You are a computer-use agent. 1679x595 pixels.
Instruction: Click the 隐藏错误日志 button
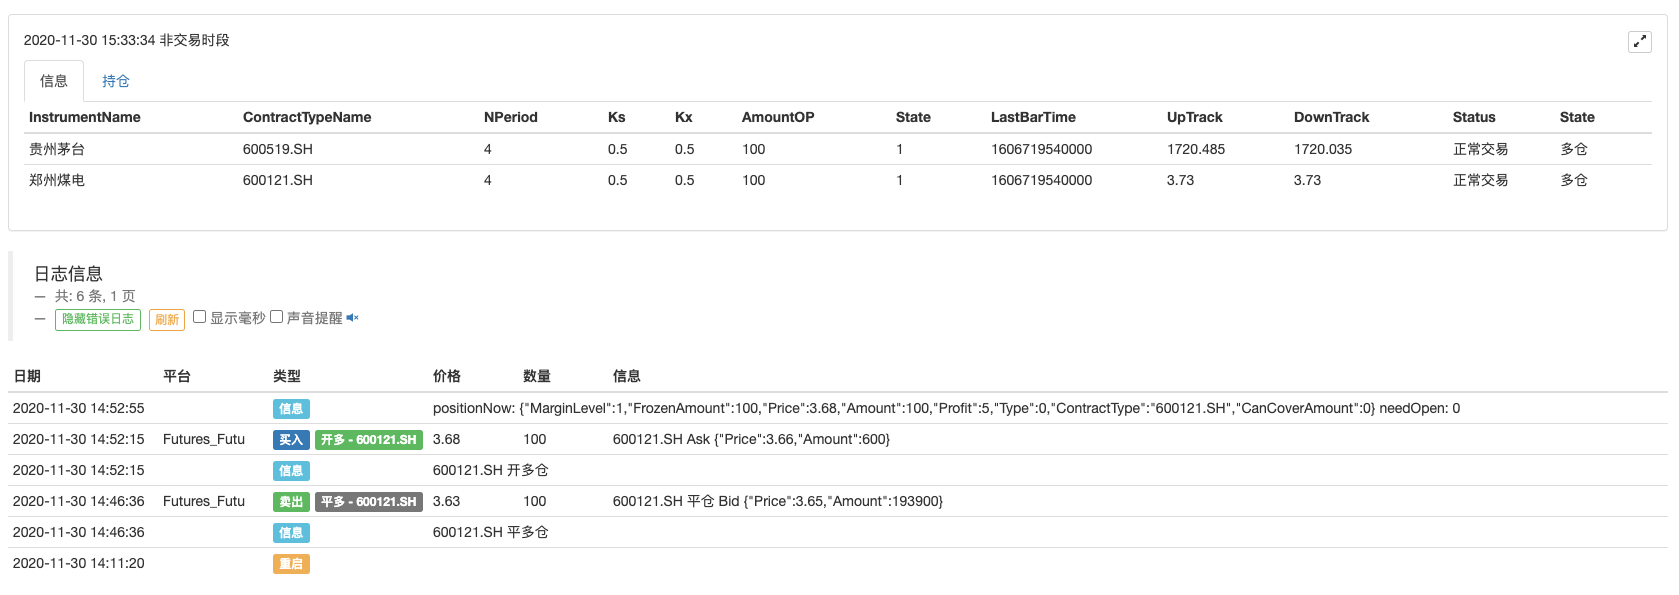click(x=98, y=319)
